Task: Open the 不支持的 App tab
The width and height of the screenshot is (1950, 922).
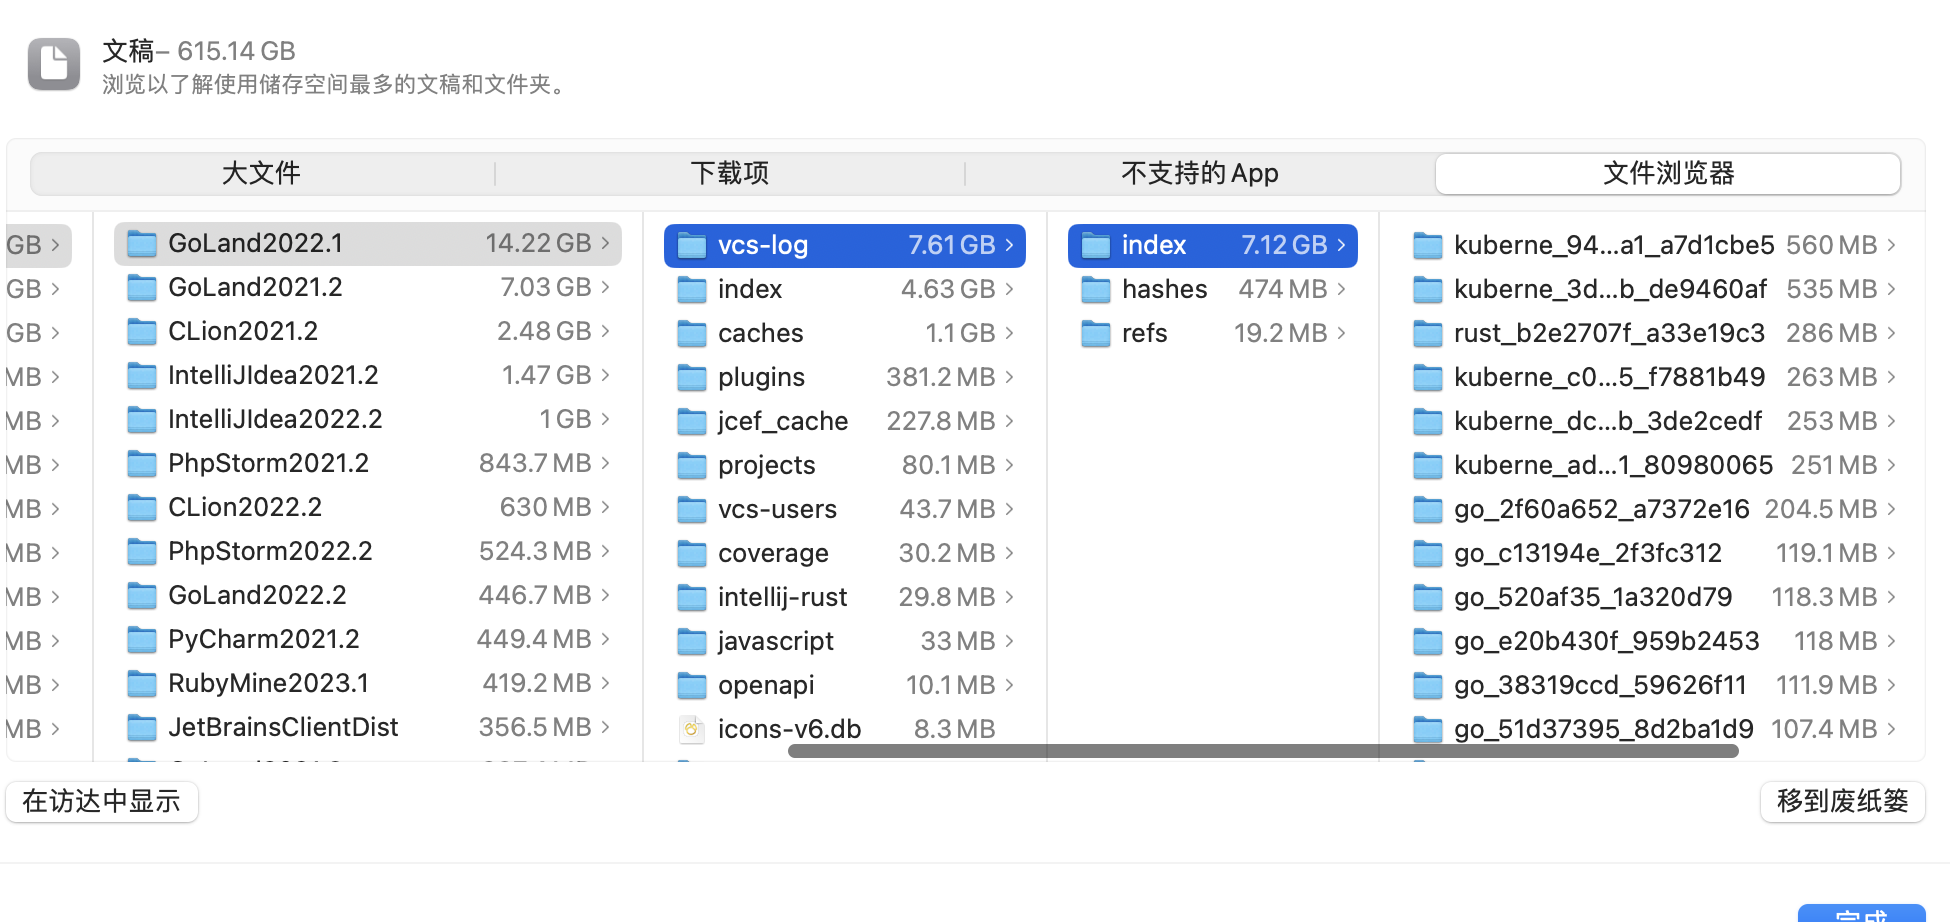Action: 1200,174
